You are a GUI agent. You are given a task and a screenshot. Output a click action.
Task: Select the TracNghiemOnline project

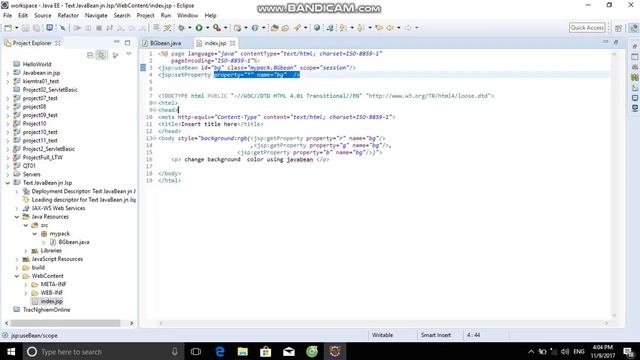click(47, 310)
